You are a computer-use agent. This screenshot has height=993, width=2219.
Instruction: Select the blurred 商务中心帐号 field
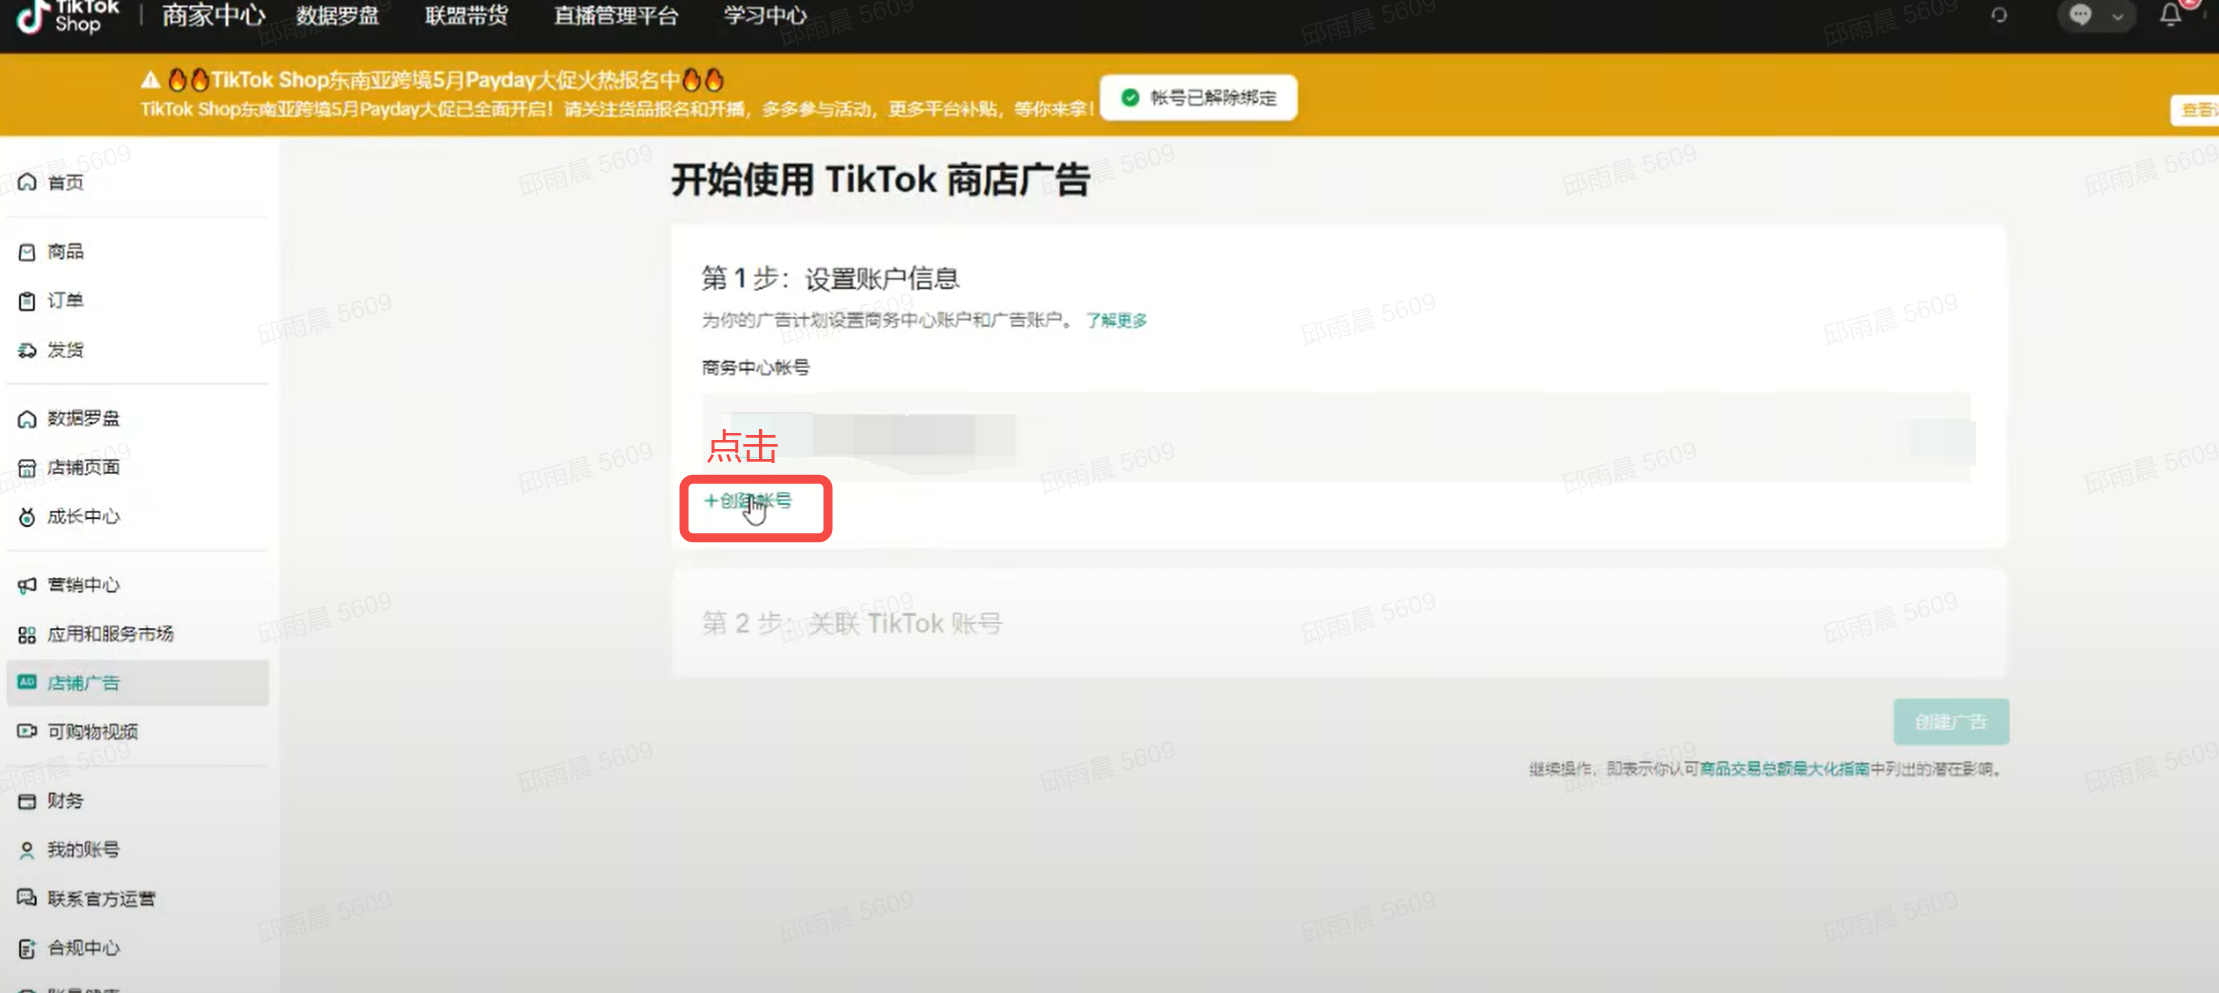coord(1336,437)
